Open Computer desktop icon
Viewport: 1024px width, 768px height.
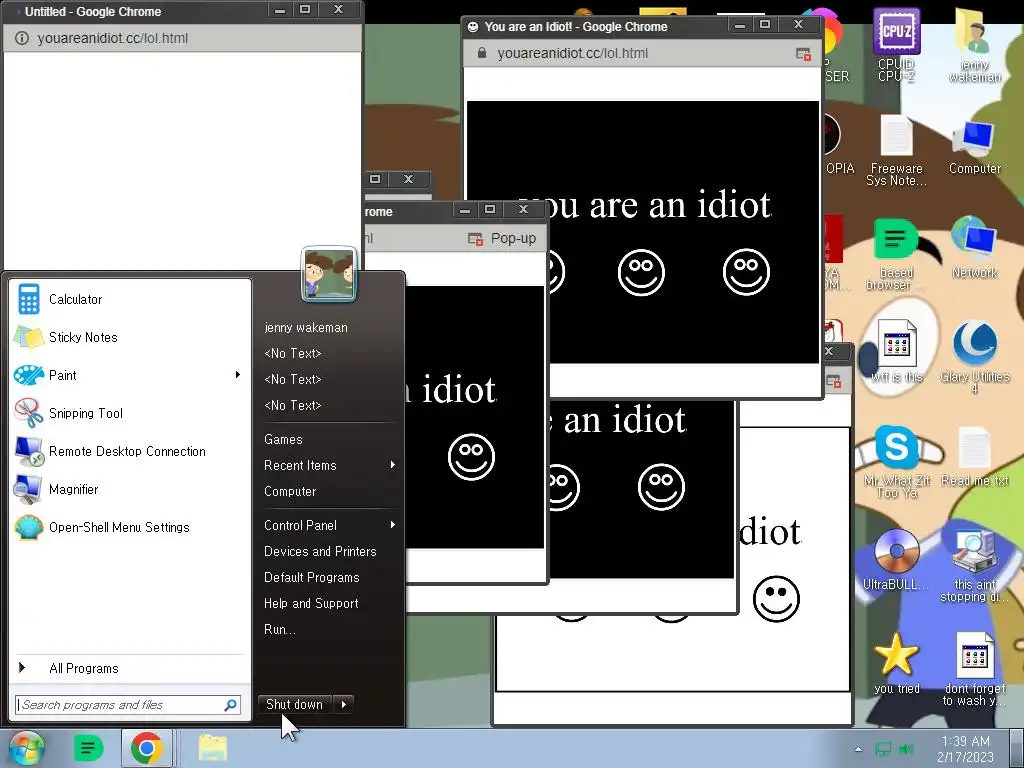pos(975,147)
